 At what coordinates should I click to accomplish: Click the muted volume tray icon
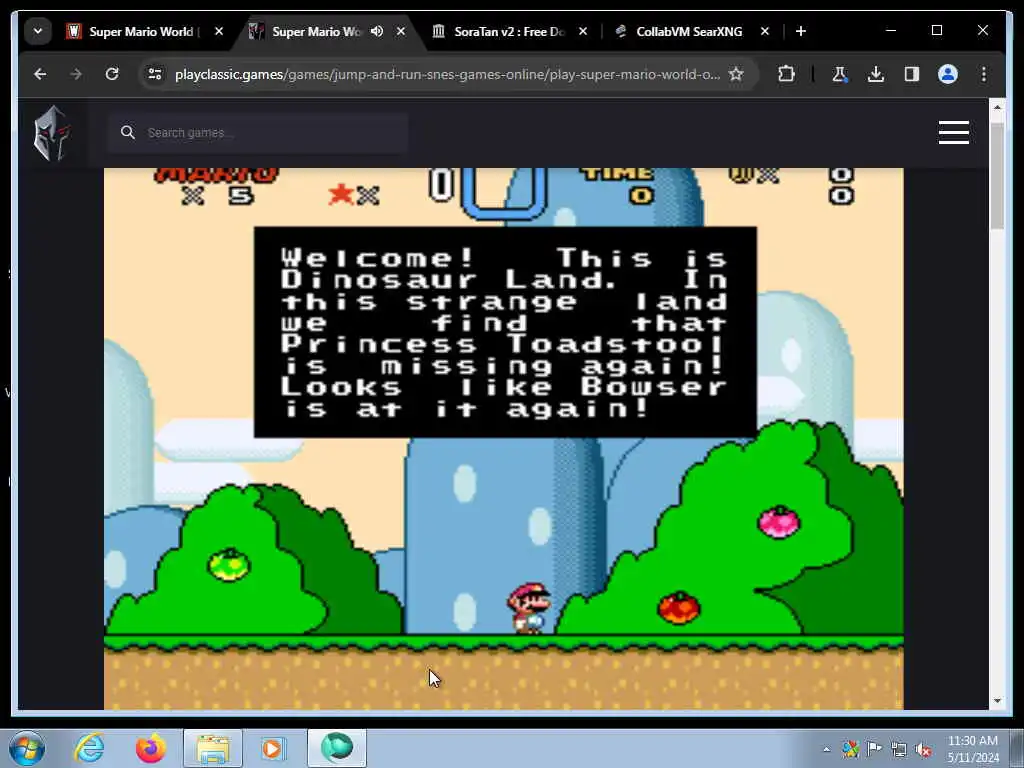point(923,750)
